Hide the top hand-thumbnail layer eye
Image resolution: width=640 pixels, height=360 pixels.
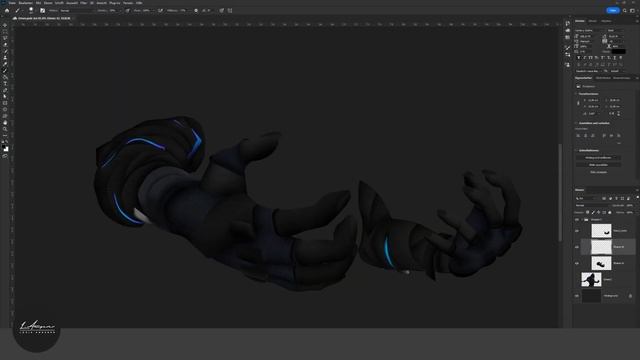pyautogui.click(x=577, y=231)
